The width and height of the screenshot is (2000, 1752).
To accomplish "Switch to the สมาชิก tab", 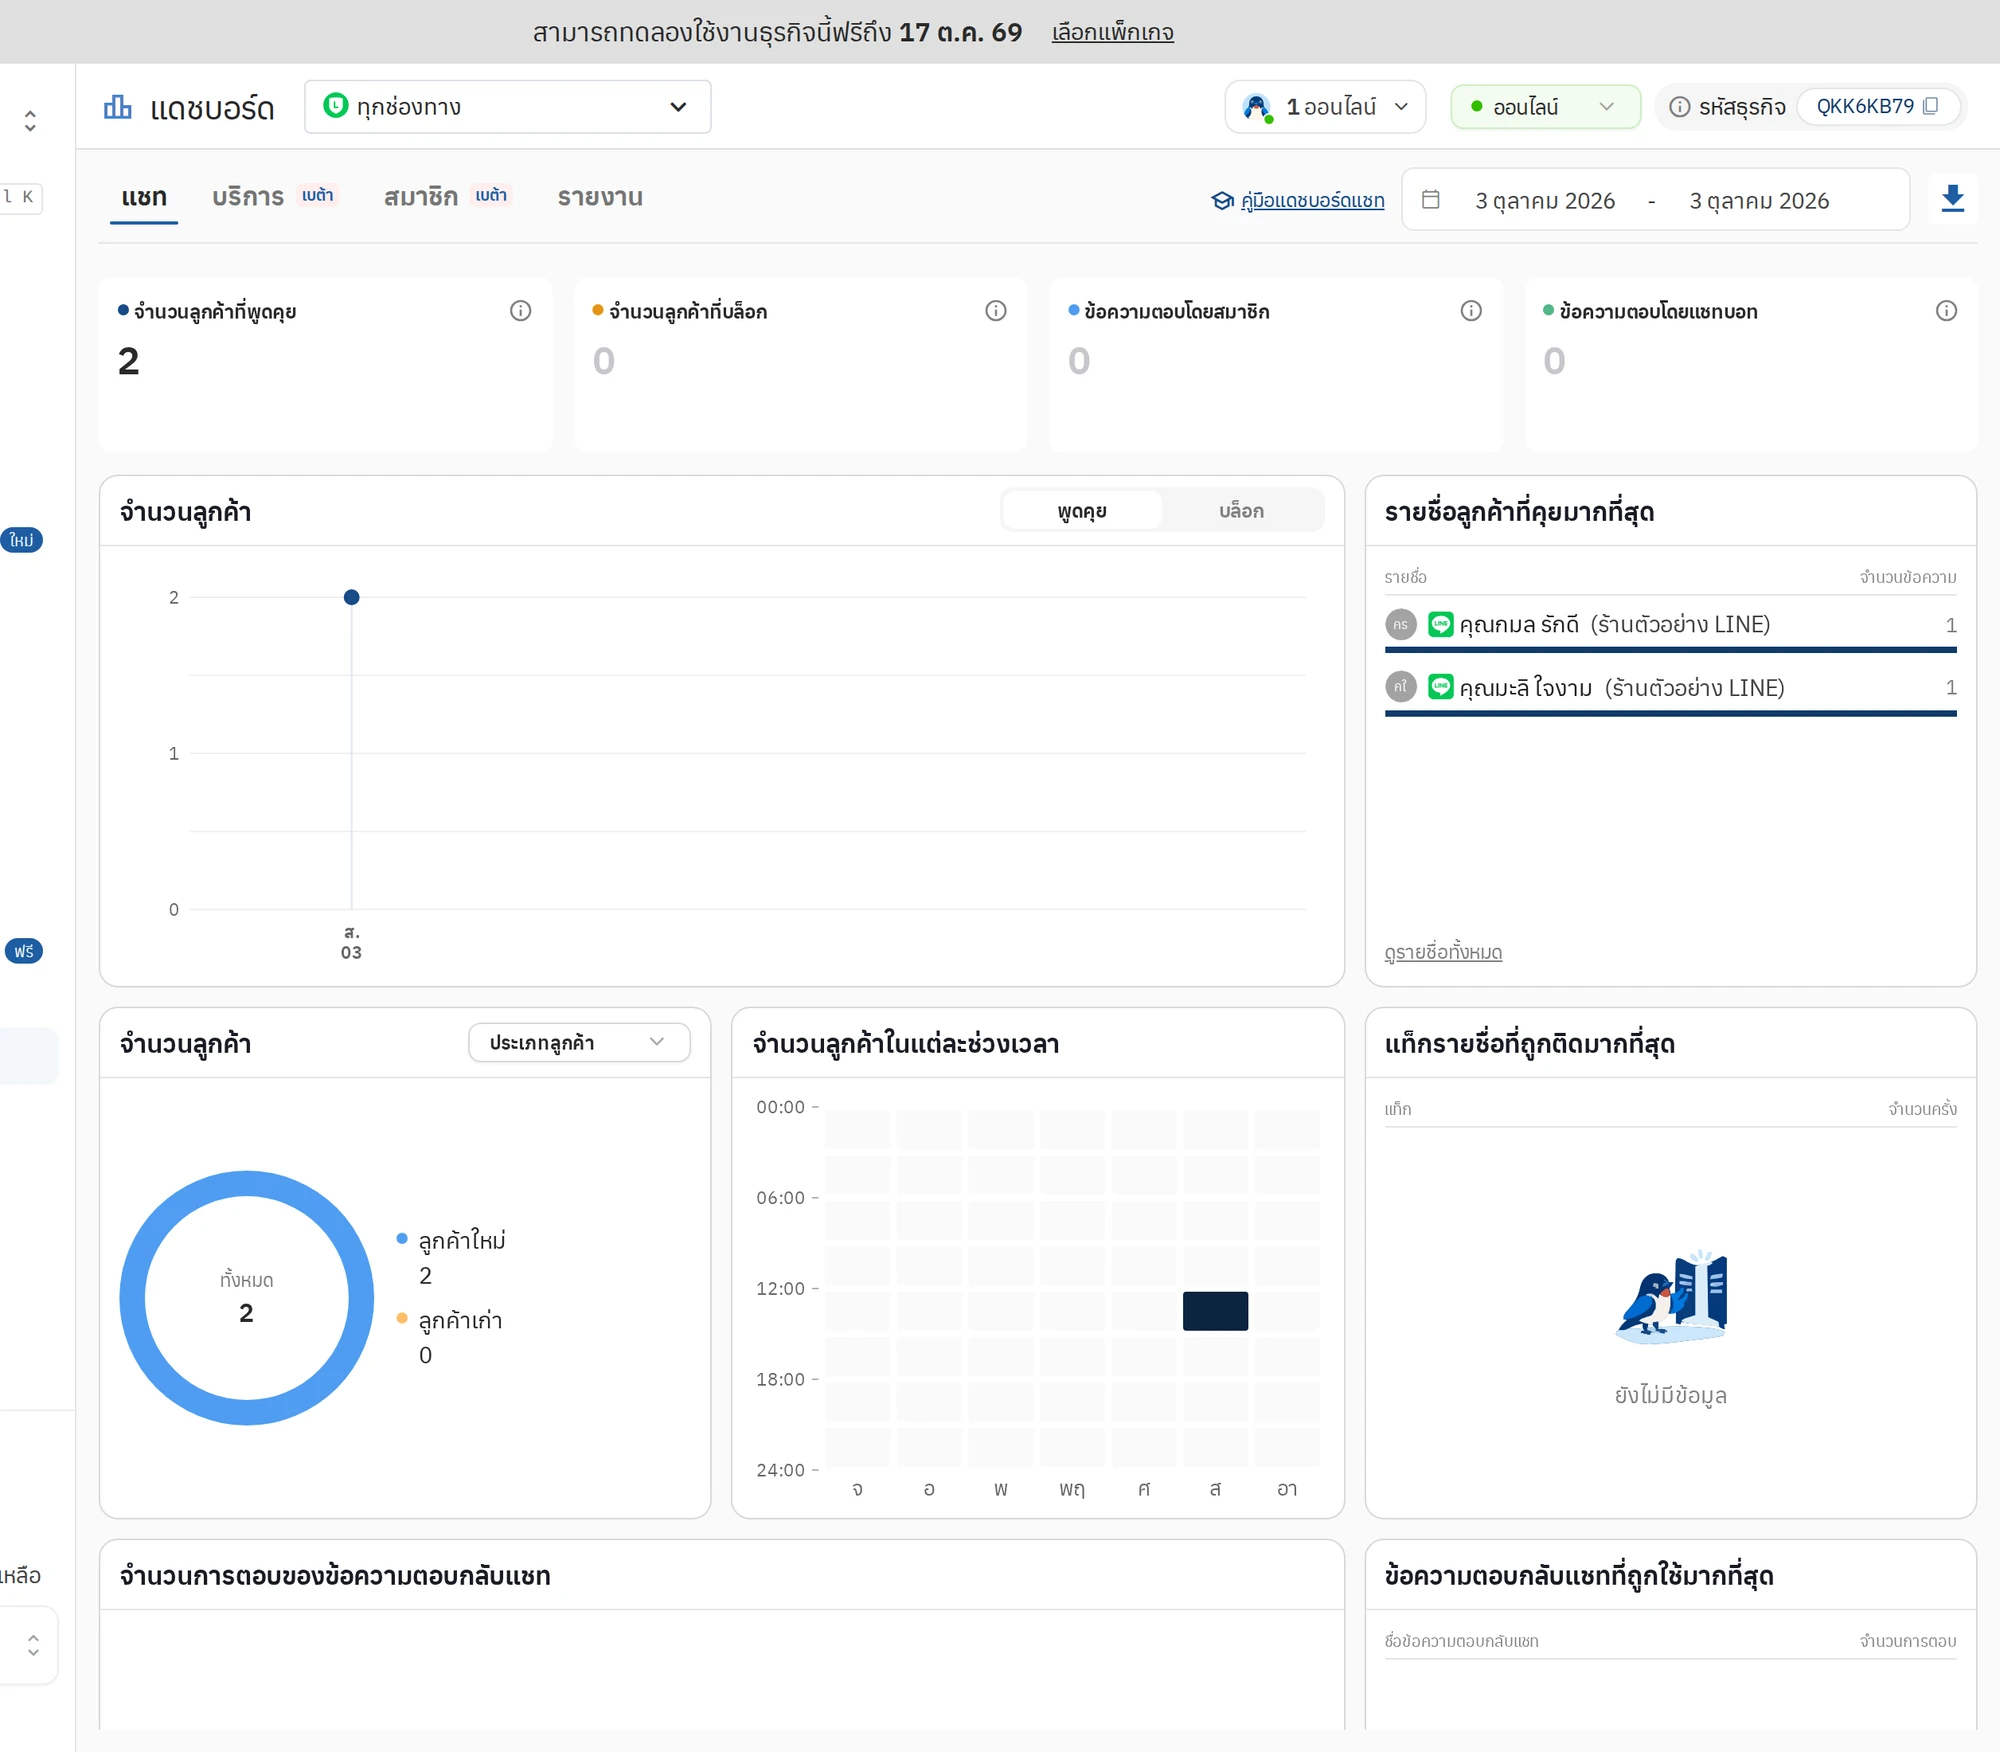I will (x=447, y=197).
